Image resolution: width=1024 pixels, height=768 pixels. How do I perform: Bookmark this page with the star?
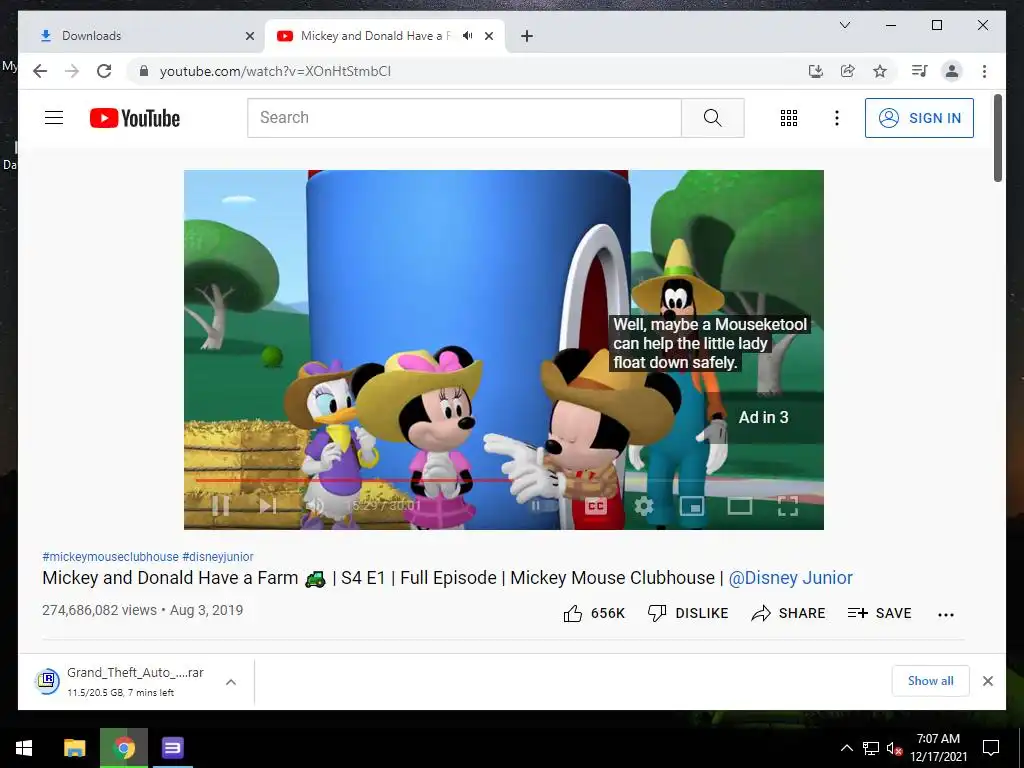[880, 71]
